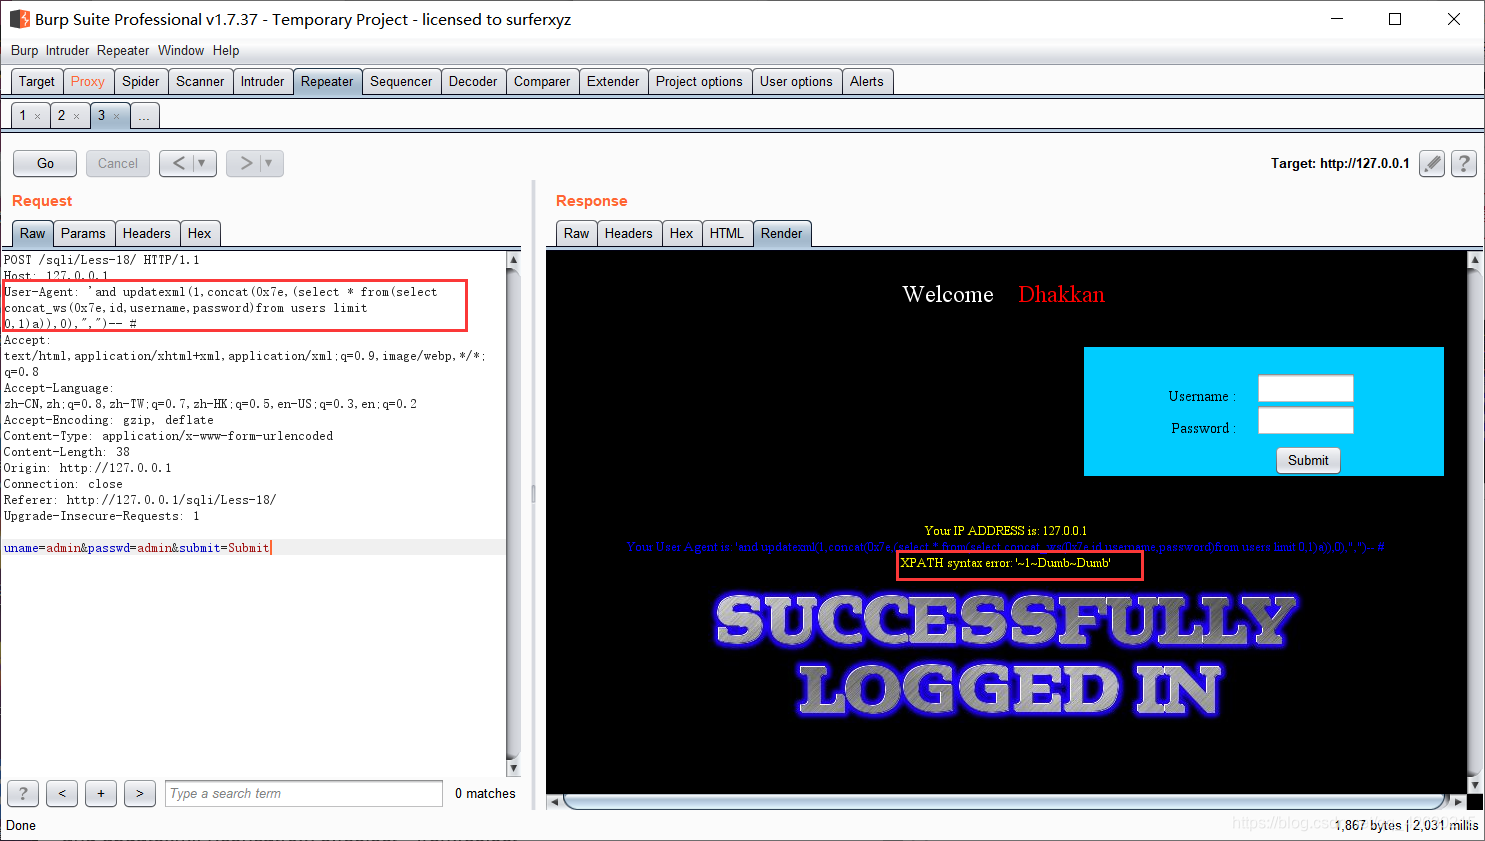1485x841 pixels.
Task: Click the response vertical scrollbar
Action: [1474, 522]
